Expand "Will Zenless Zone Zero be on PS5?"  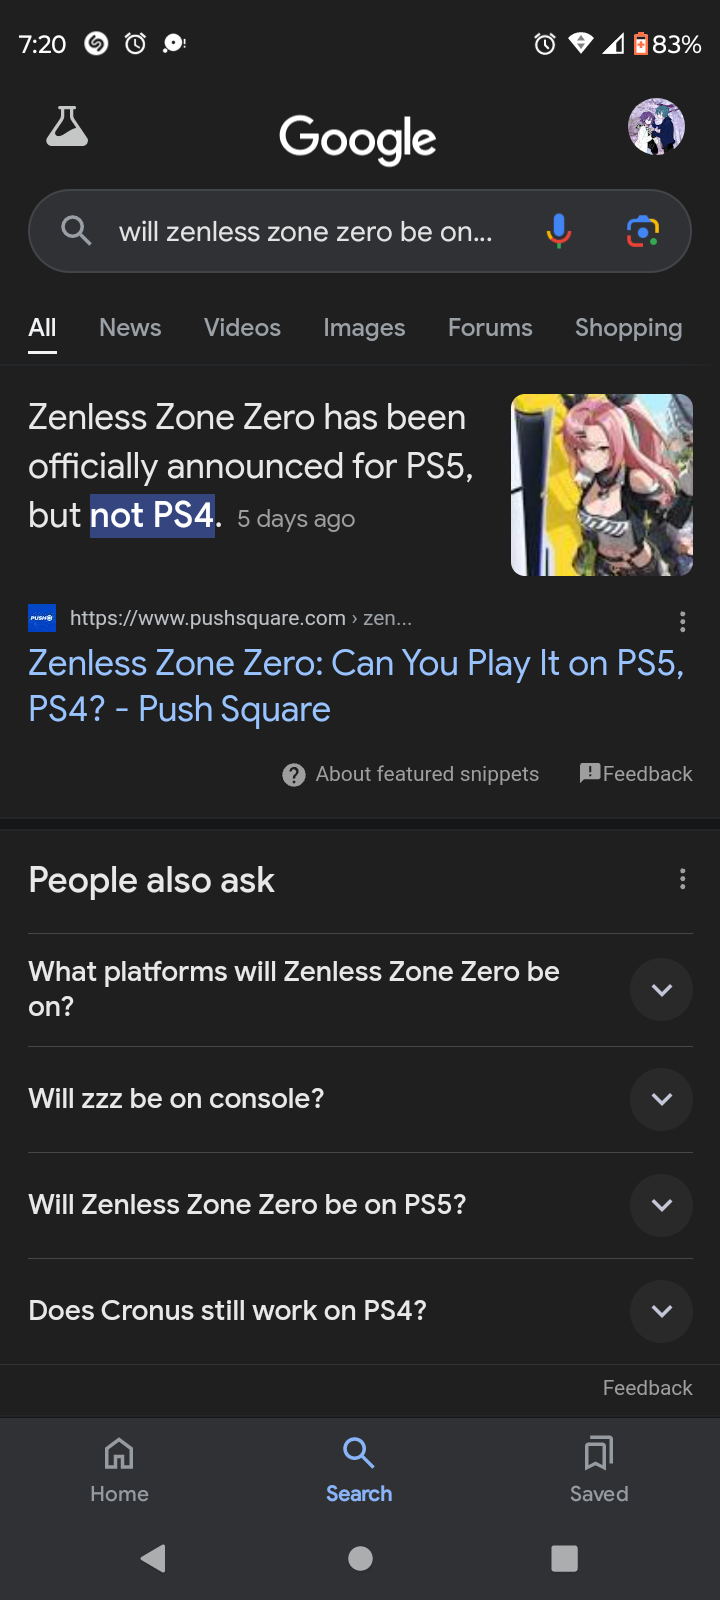[x=661, y=1205]
